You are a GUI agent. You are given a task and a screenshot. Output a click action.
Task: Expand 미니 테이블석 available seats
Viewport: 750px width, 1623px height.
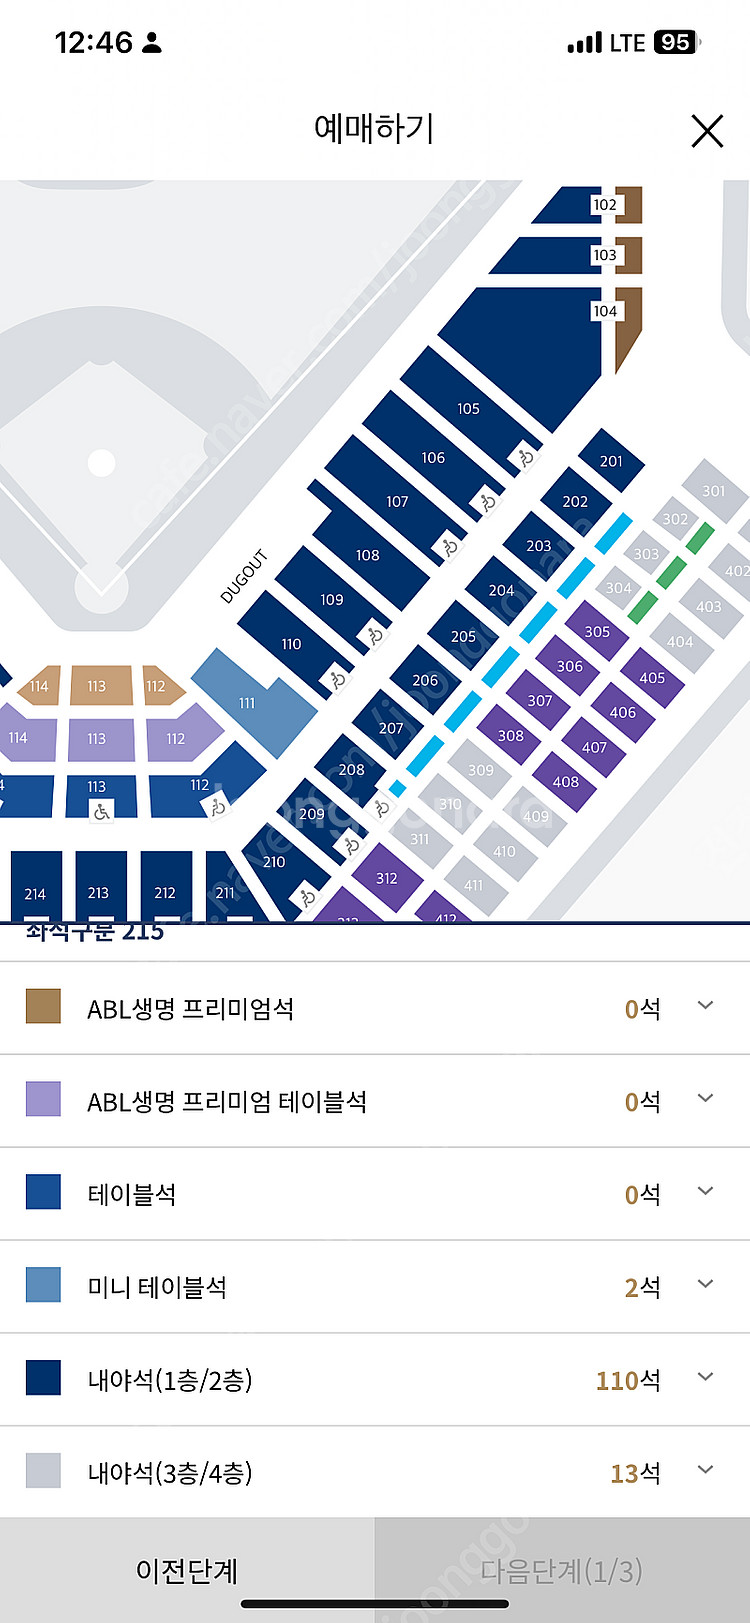pos(705,1284)
